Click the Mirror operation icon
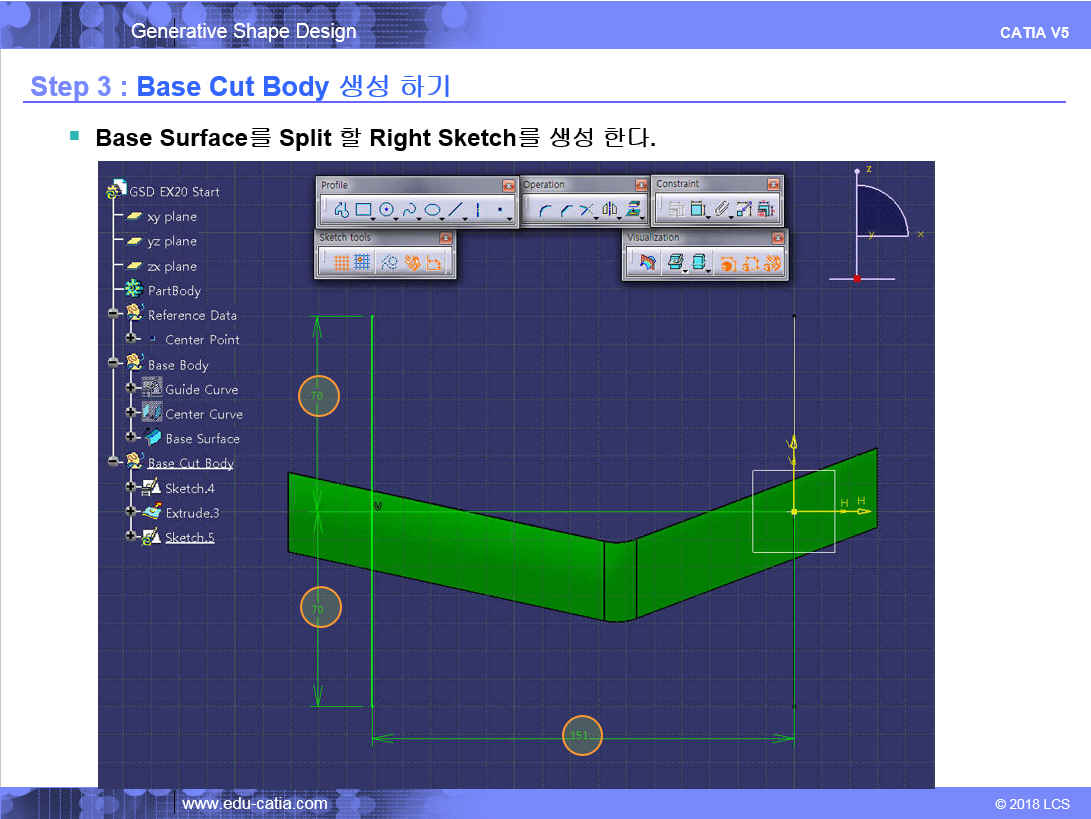Screen dimensions: 1091x819 point(609,210)
